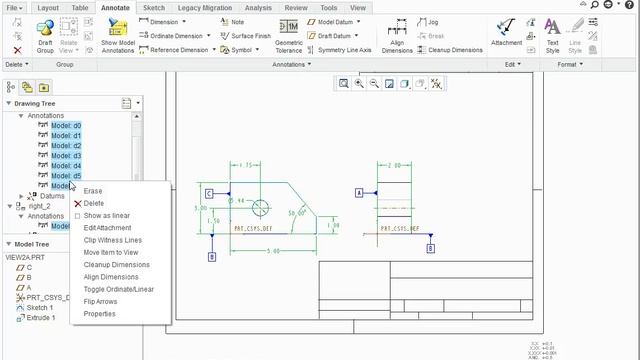Click the Zoom In icon
This screenshot has height=360, width=640.
pyautogui.click(x=359, y=84)
